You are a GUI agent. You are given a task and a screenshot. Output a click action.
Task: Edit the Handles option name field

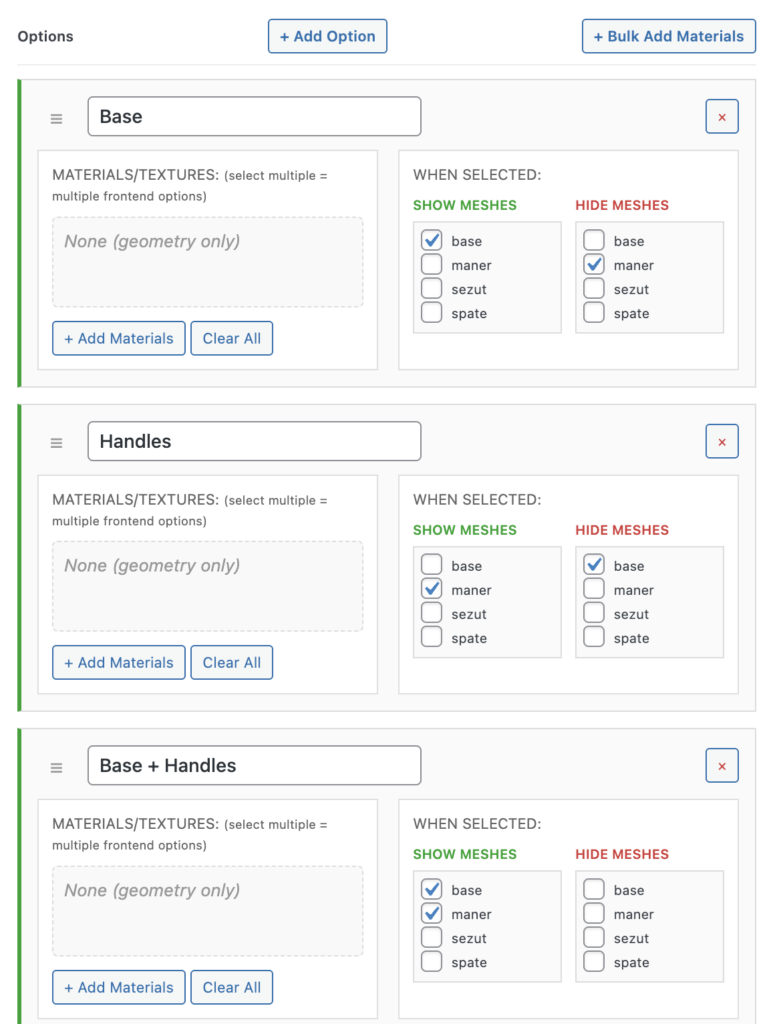(x=254, y=441)
